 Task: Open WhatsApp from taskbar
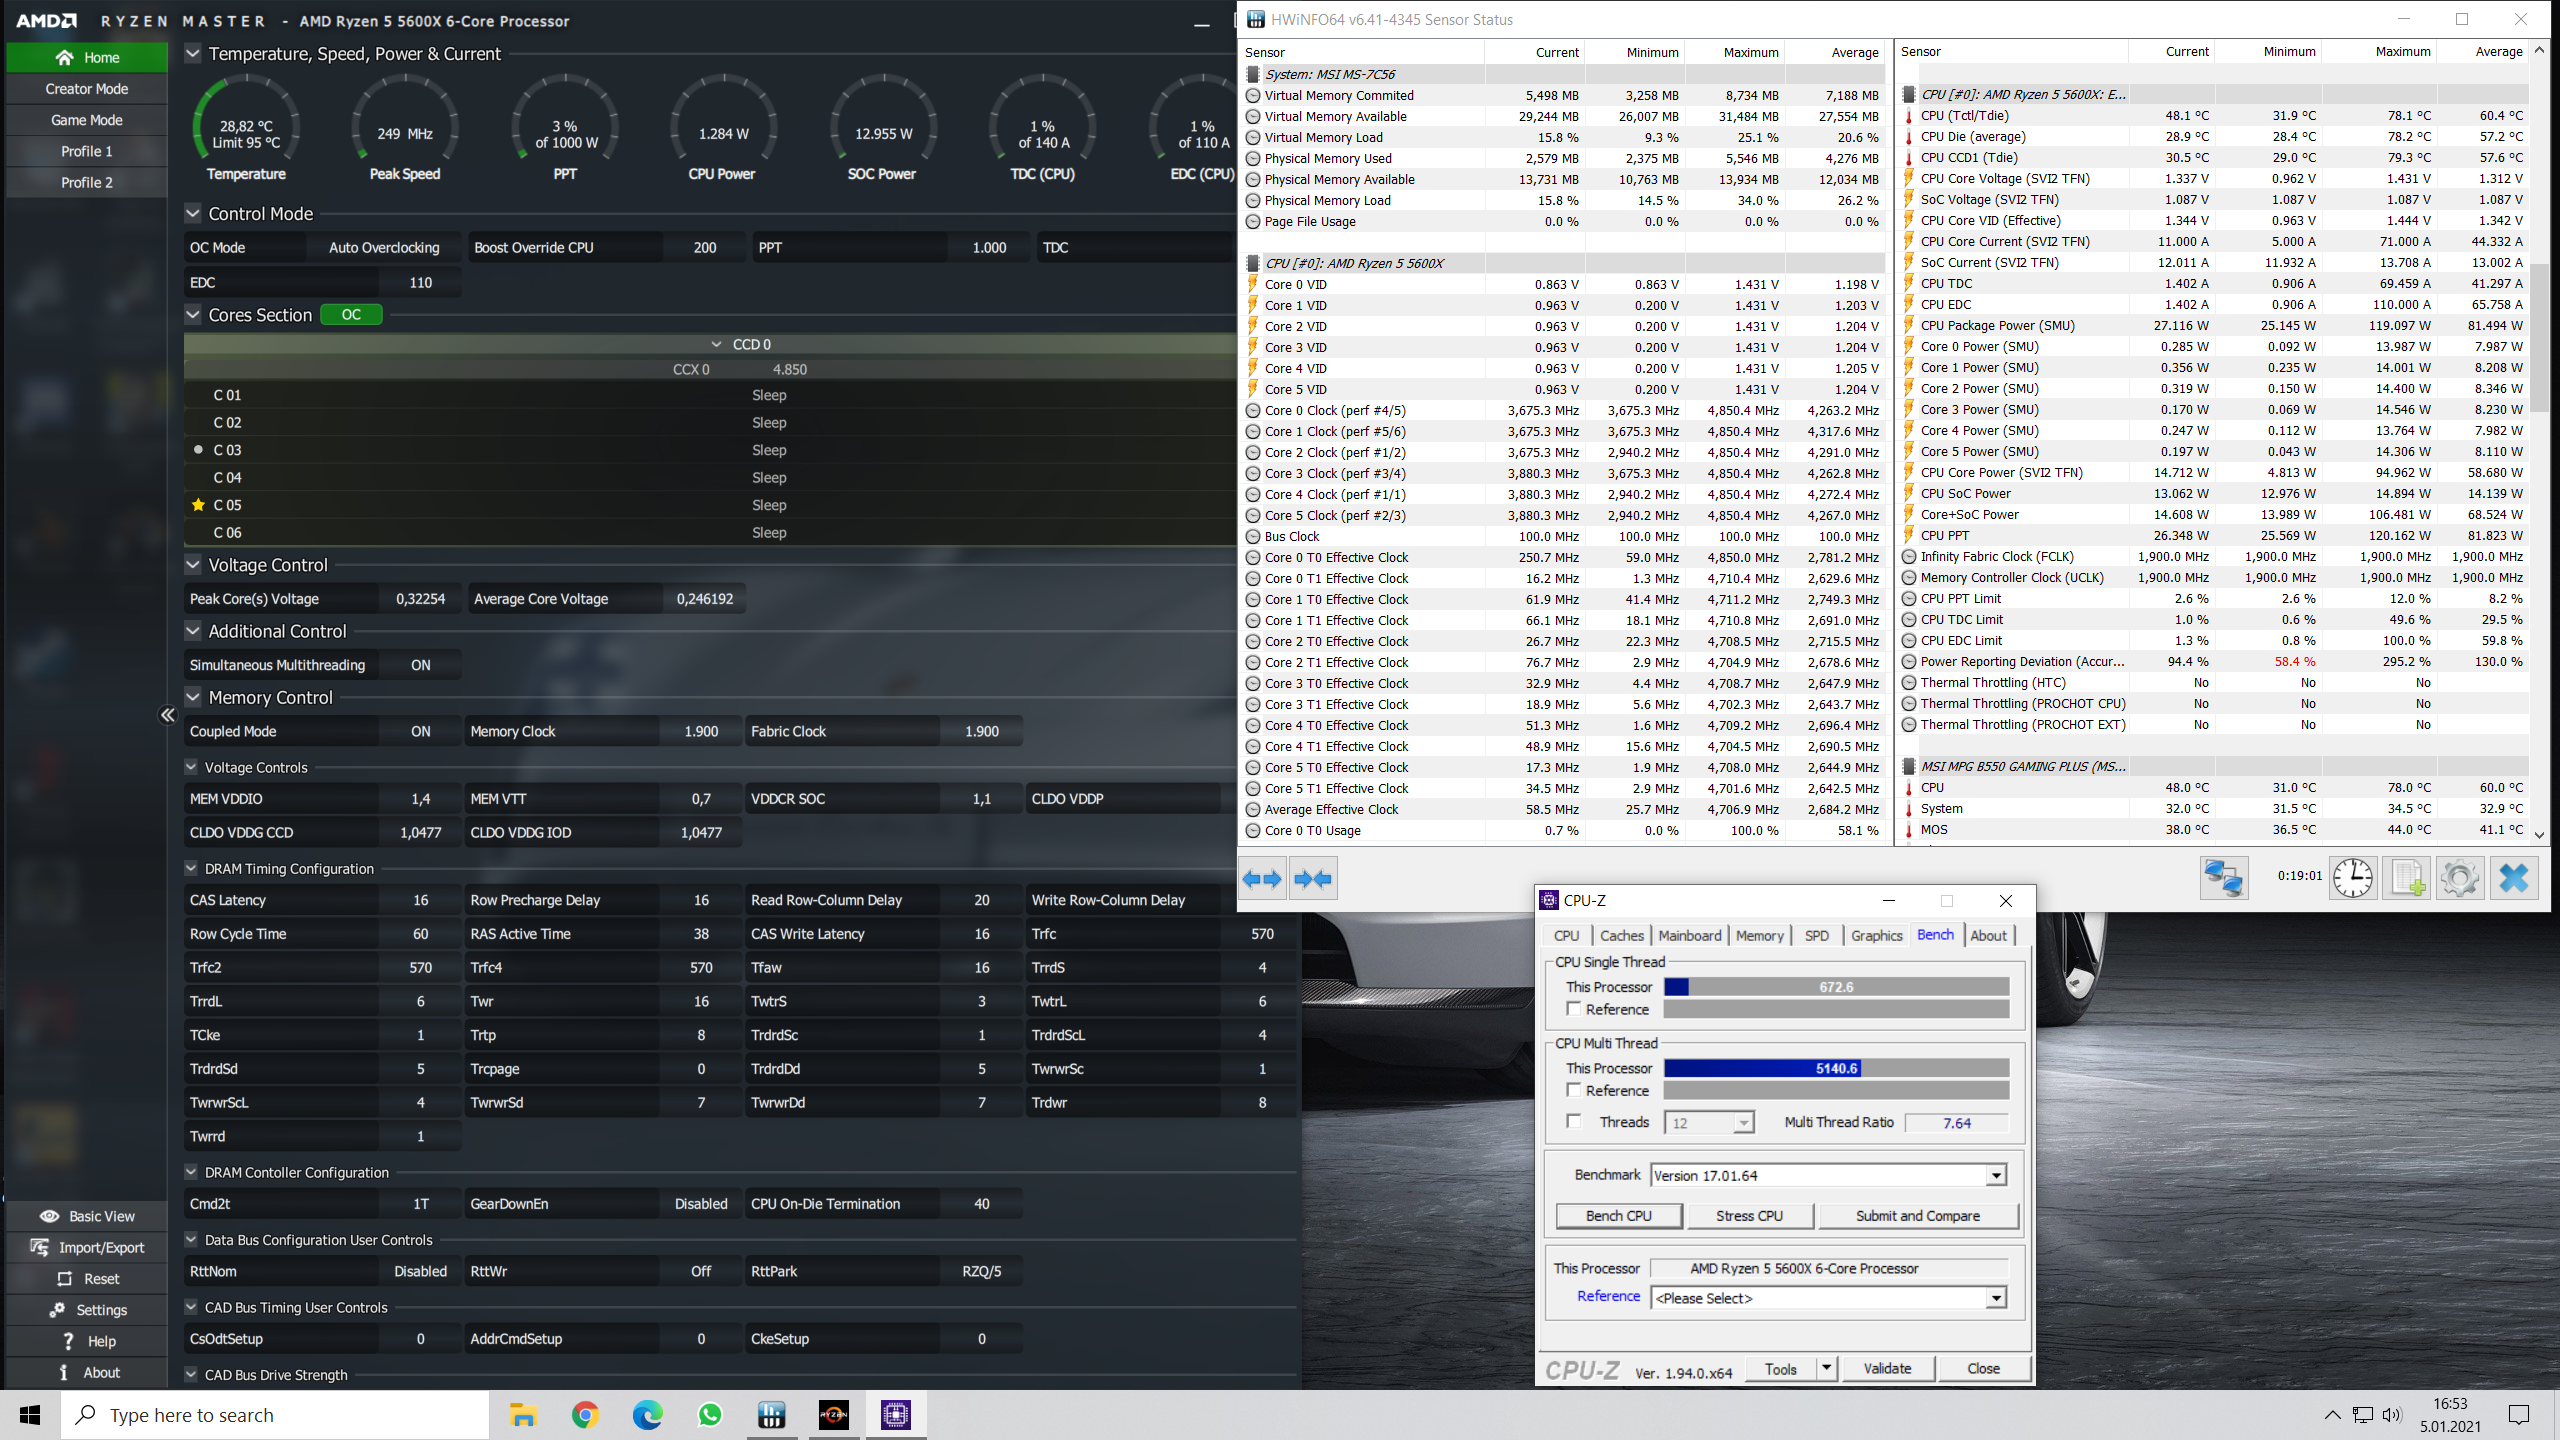pos(709,1414)
